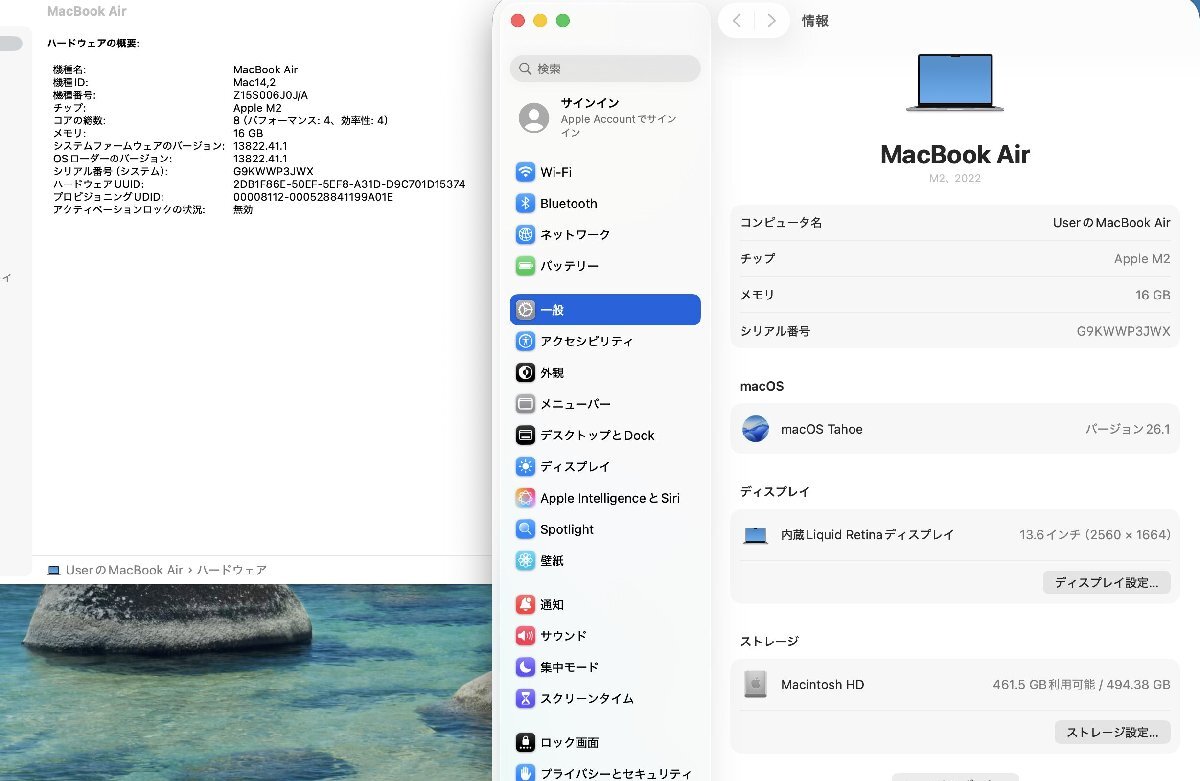Viewport: 1200px width, 781px height.
Task: Select Spotlight magnifier icon in sidebar
Action: click(x=525, y=529)
